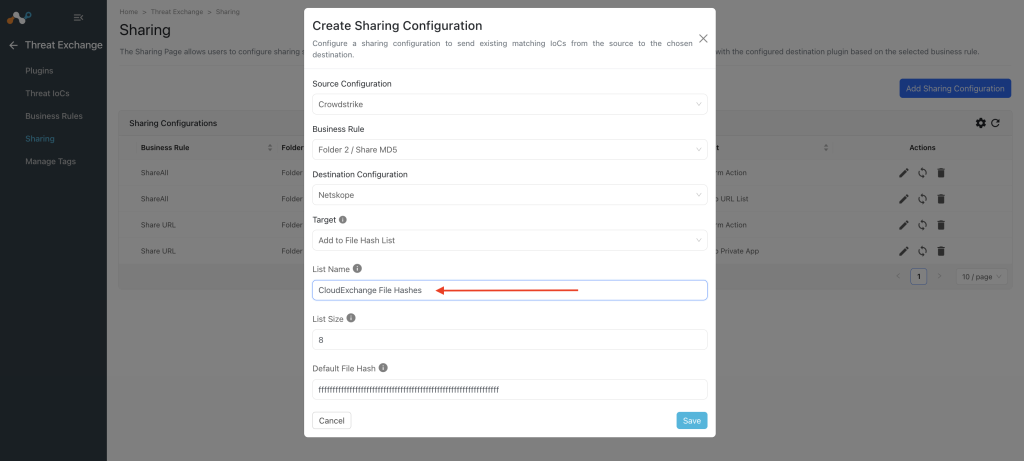Screen dimensions: 1024x461
Task: Click Add Sharing Configuration button
Action: coord(955,89)
